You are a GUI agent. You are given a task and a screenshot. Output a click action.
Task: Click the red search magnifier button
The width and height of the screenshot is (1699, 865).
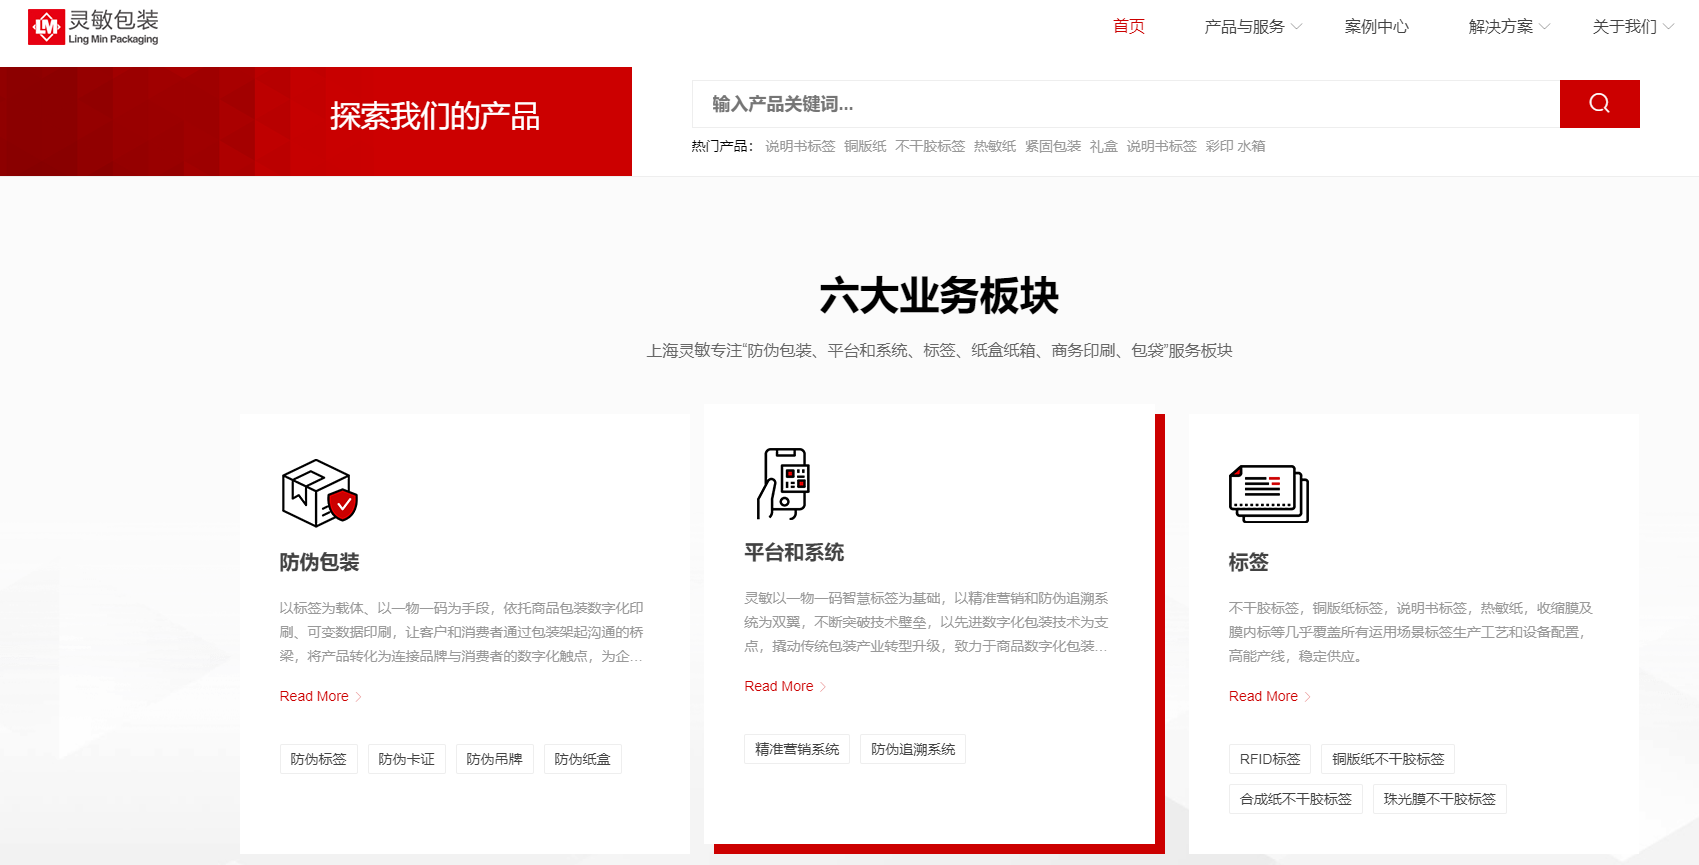[x=1599, y=104]
